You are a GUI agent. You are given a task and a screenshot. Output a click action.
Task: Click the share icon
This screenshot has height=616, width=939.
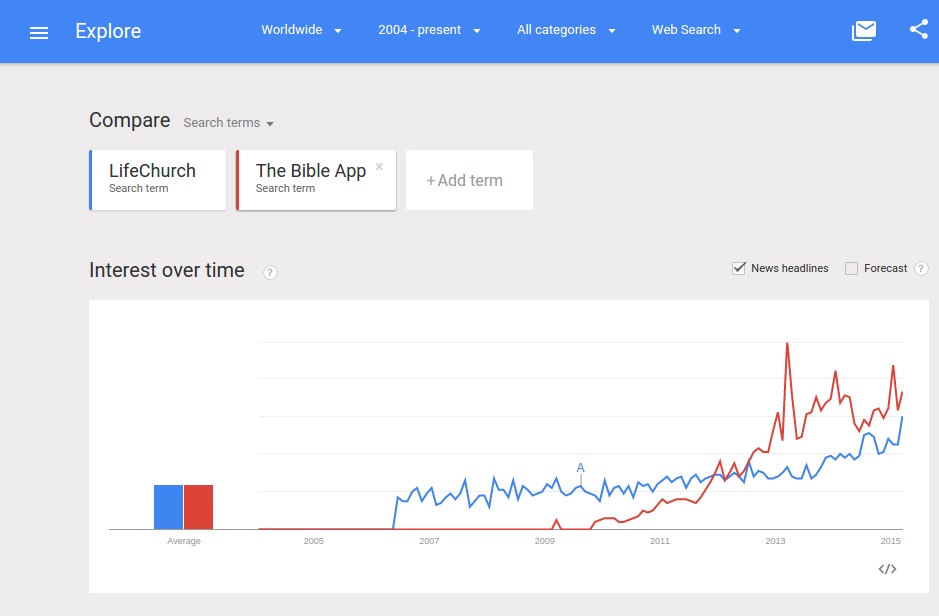click(919, 30)
